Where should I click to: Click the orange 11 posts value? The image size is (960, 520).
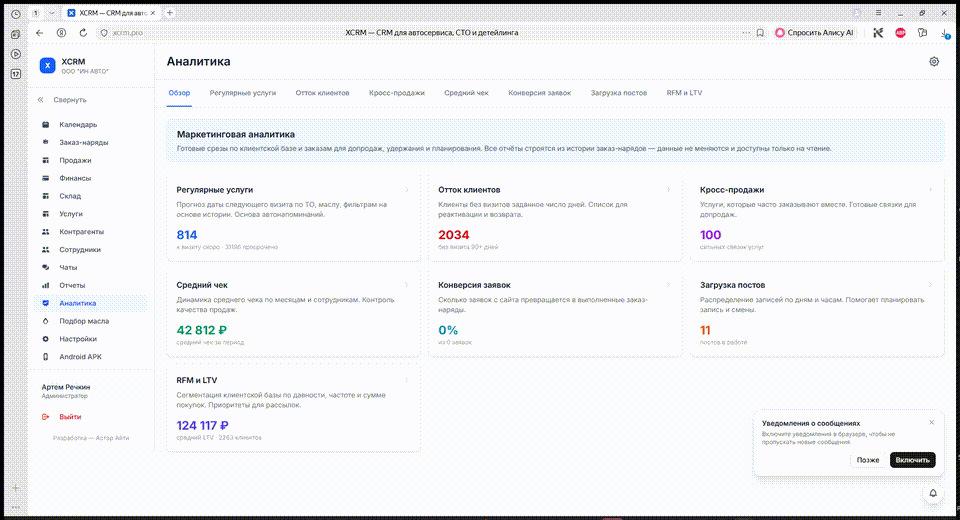pyautogui.click(x=705, y=330)
